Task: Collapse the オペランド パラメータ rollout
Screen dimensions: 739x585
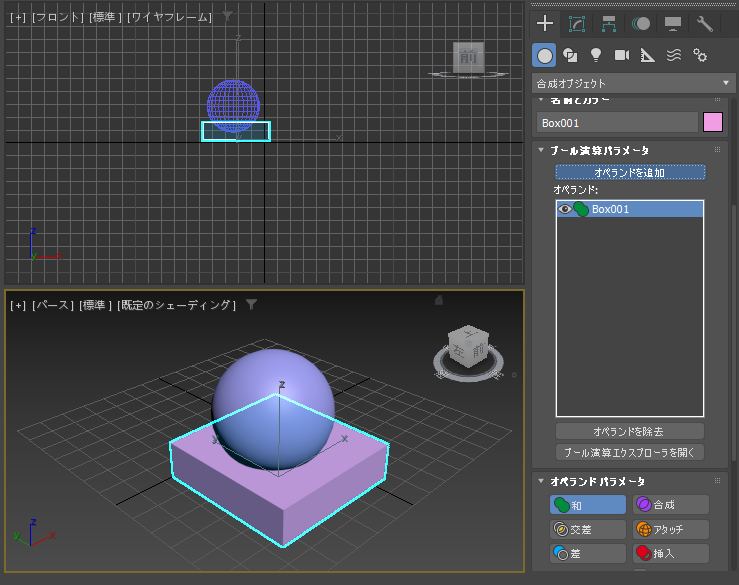Action: [x=541, y=481]
